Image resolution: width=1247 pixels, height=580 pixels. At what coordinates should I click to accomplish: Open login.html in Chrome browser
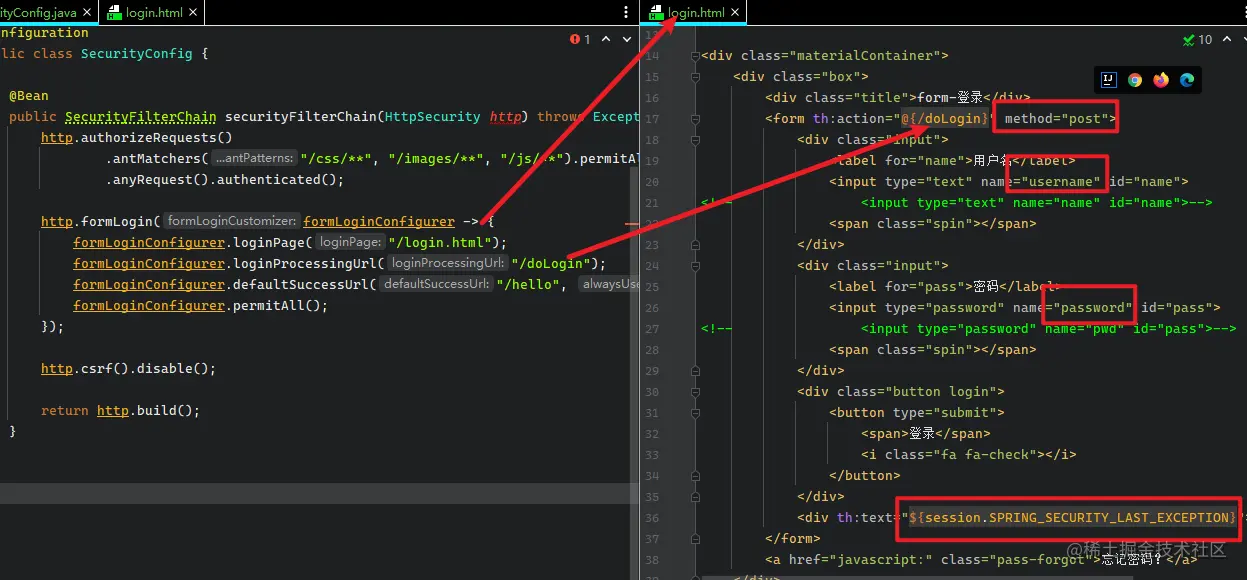1135,80
